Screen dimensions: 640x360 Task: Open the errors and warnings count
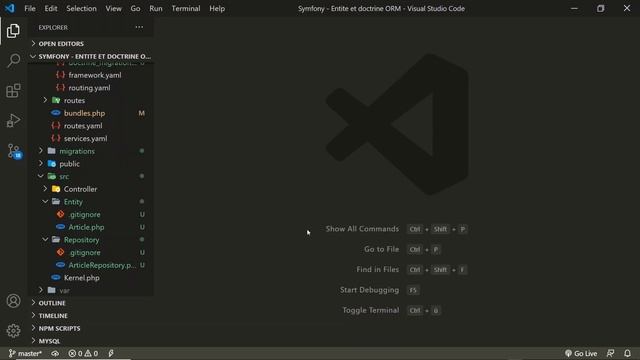click(x=83, y=353)
